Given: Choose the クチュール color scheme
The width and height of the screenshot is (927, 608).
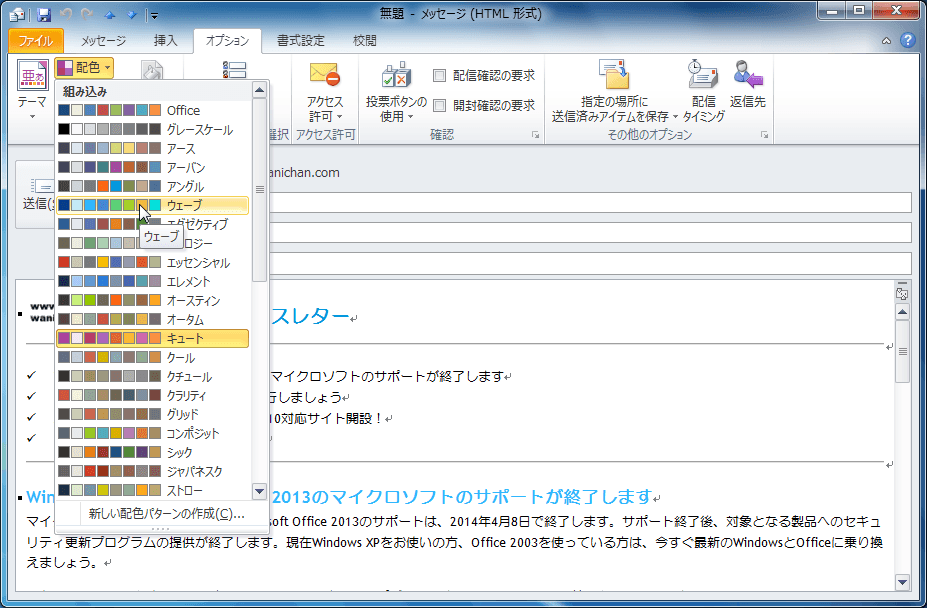Looking at the screenshot, I should [153, 377].
